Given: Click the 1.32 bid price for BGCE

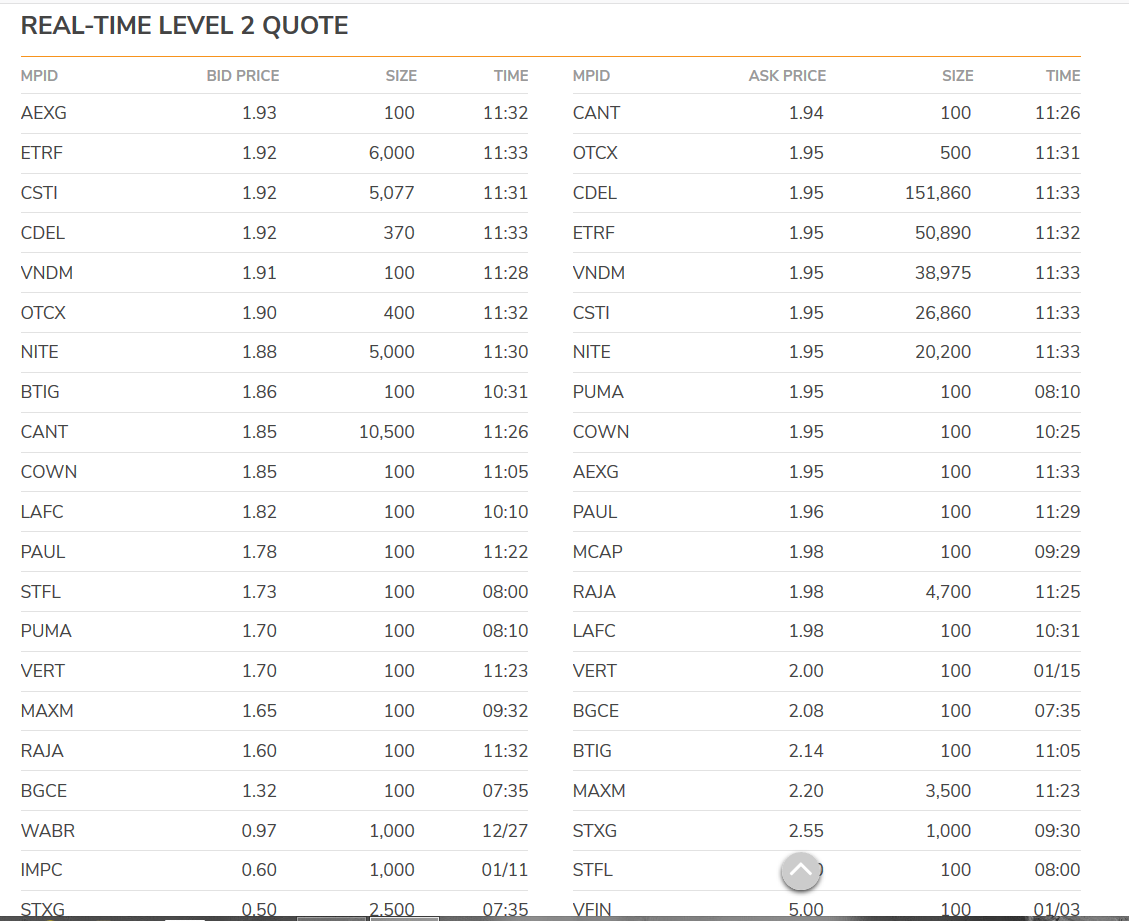Looking at the screenshot, I should (259, 791).
